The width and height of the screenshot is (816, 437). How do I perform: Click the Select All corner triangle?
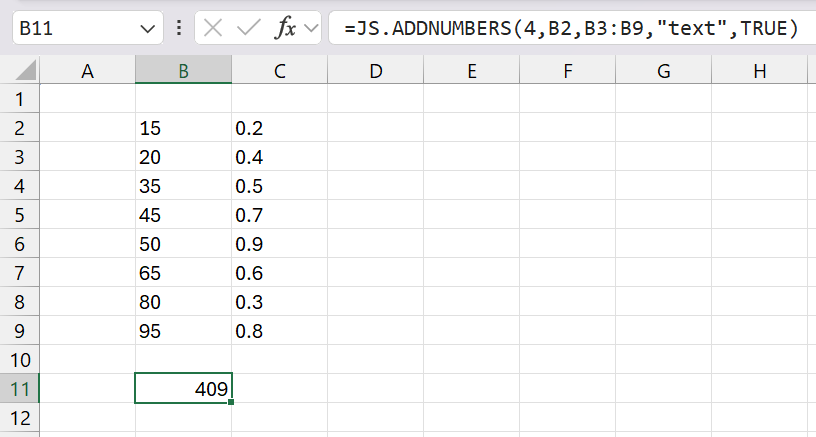[x=26, y=72]
